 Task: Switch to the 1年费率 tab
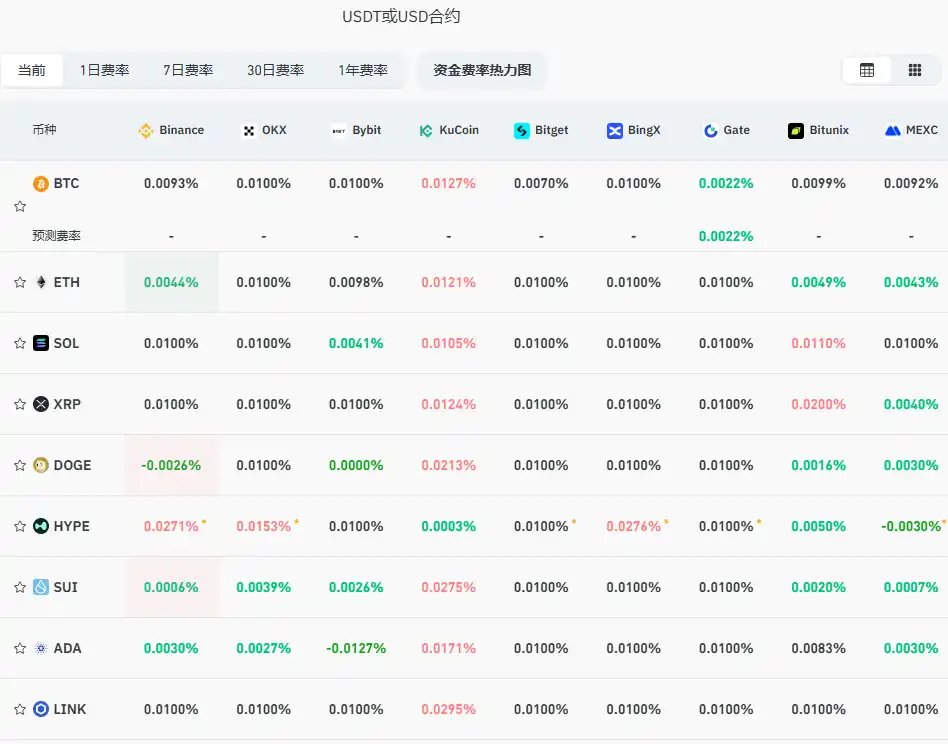(363, 70)
